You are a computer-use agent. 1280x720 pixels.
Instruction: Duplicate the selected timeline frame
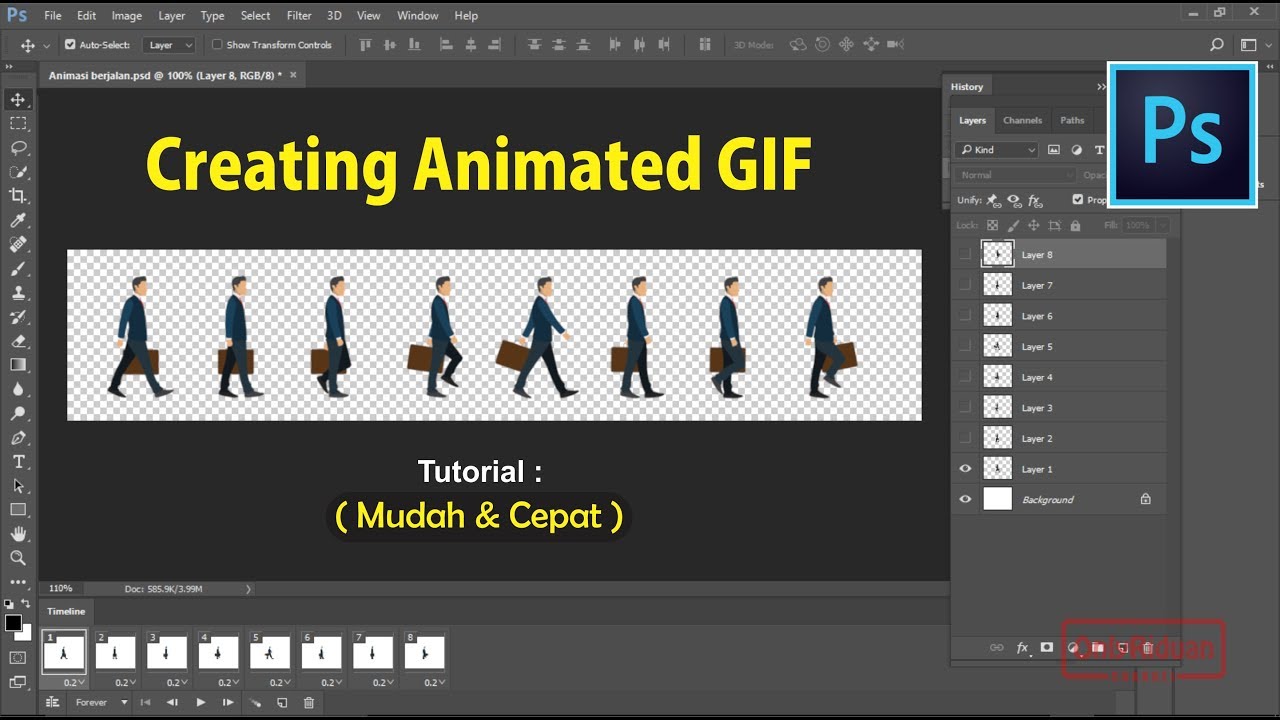click(282, 703)
